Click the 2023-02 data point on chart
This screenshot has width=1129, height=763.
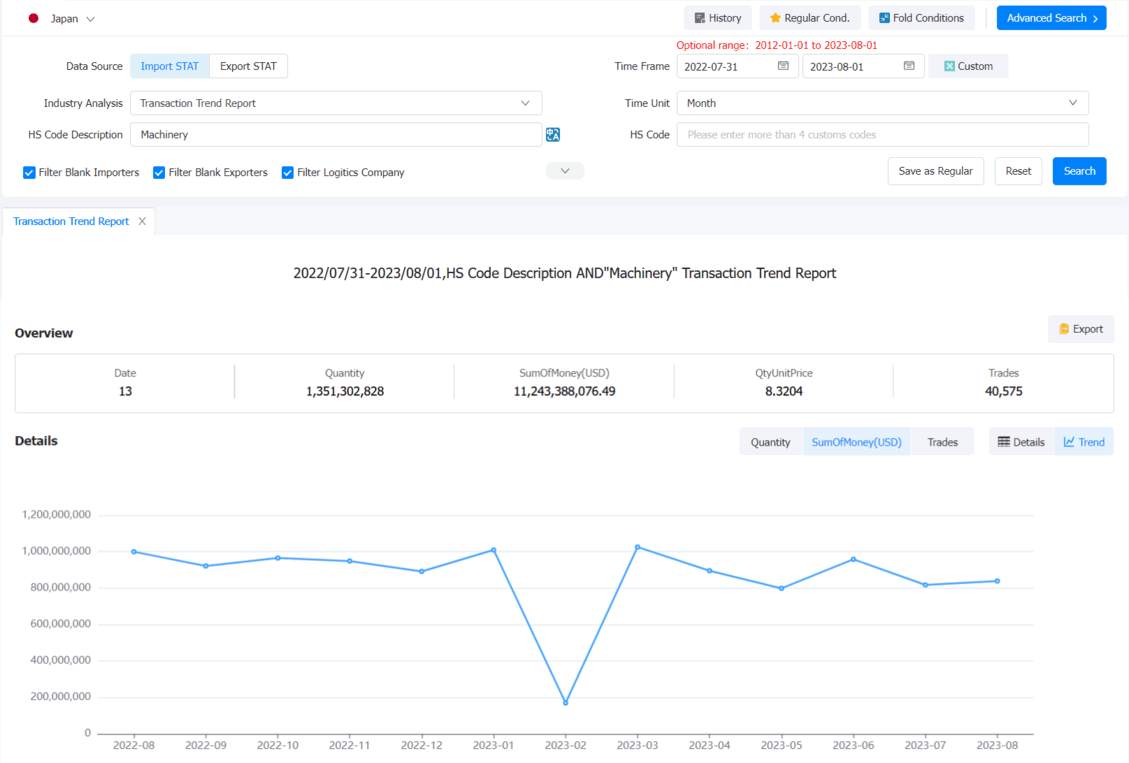coord(565,703)
